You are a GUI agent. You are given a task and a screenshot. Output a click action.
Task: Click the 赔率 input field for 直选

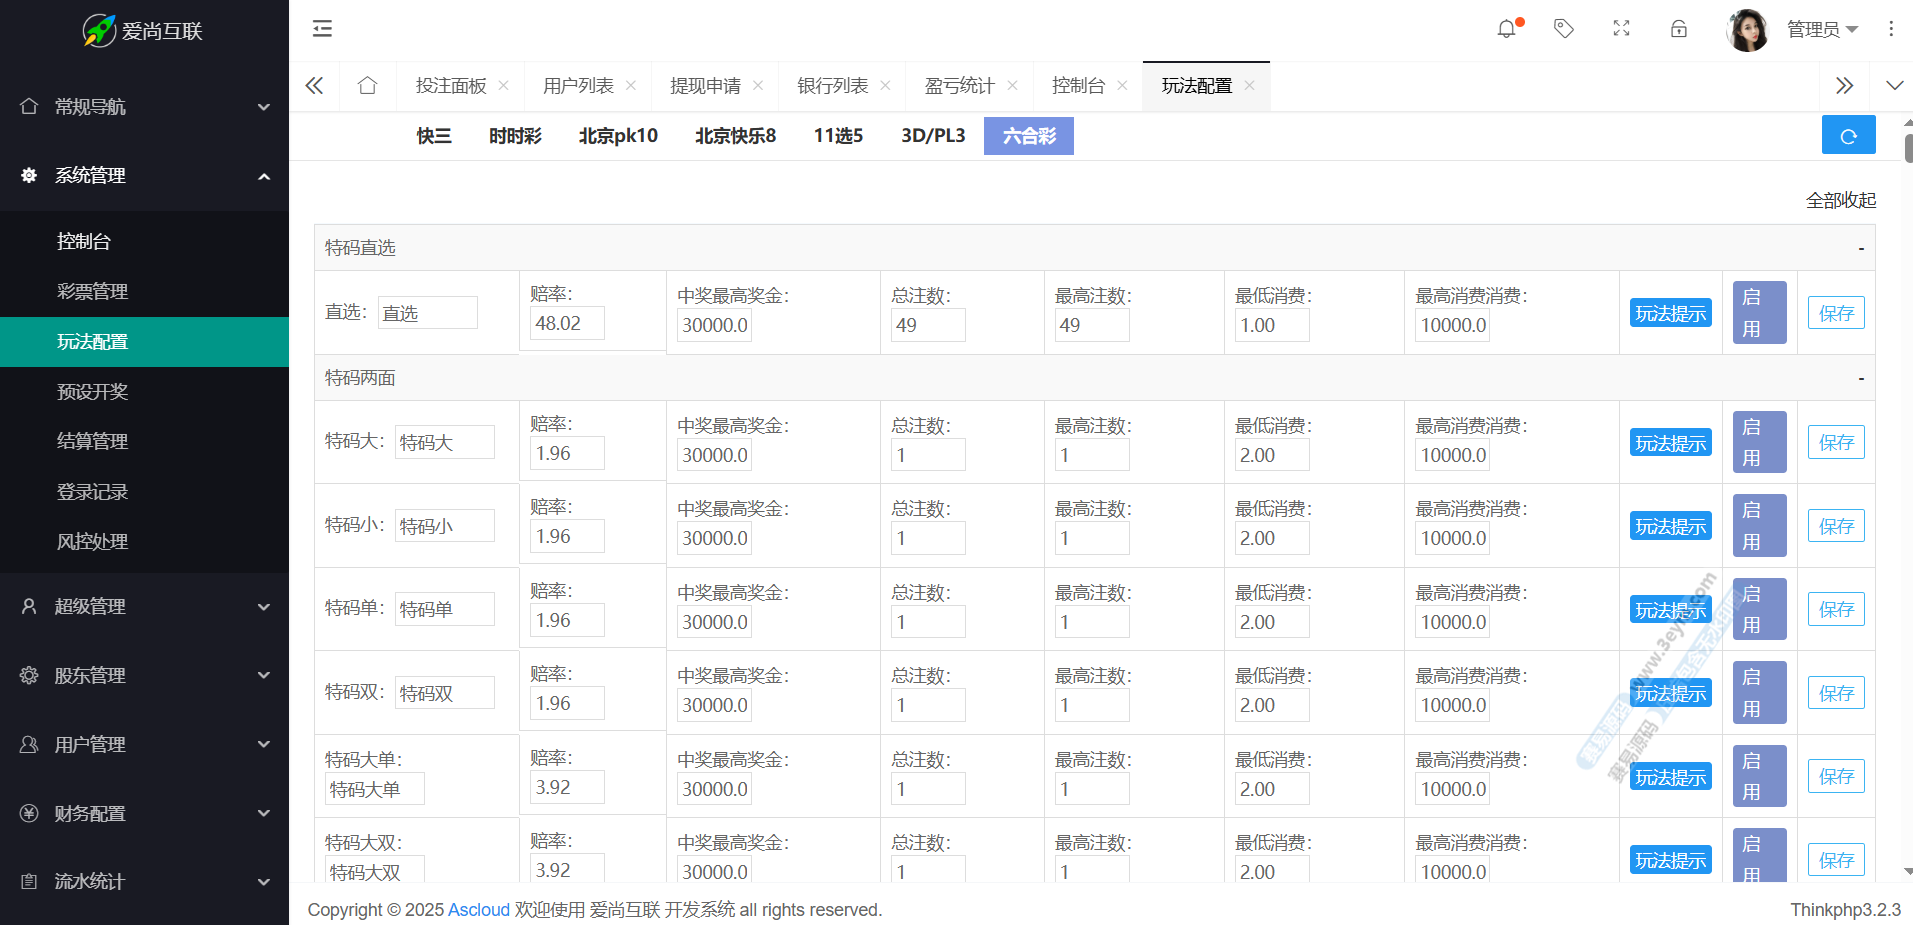coord(566,324)
